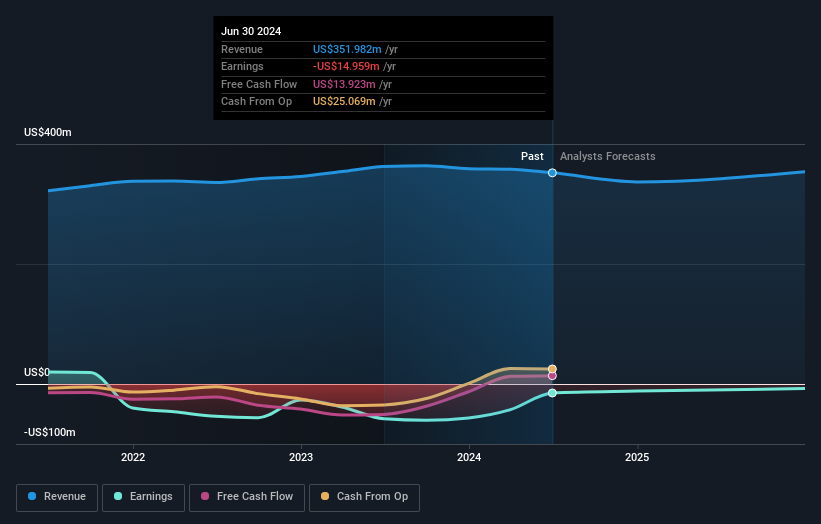Click the orange Cash From Op data point
The width and height of the screenshot is (821, 524).
tap(552, 369)
